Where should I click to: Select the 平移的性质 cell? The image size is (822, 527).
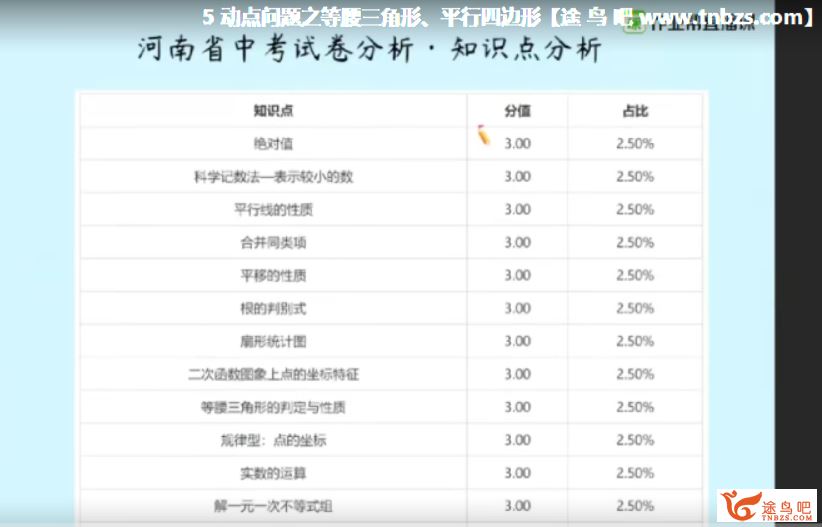[273, 276]
